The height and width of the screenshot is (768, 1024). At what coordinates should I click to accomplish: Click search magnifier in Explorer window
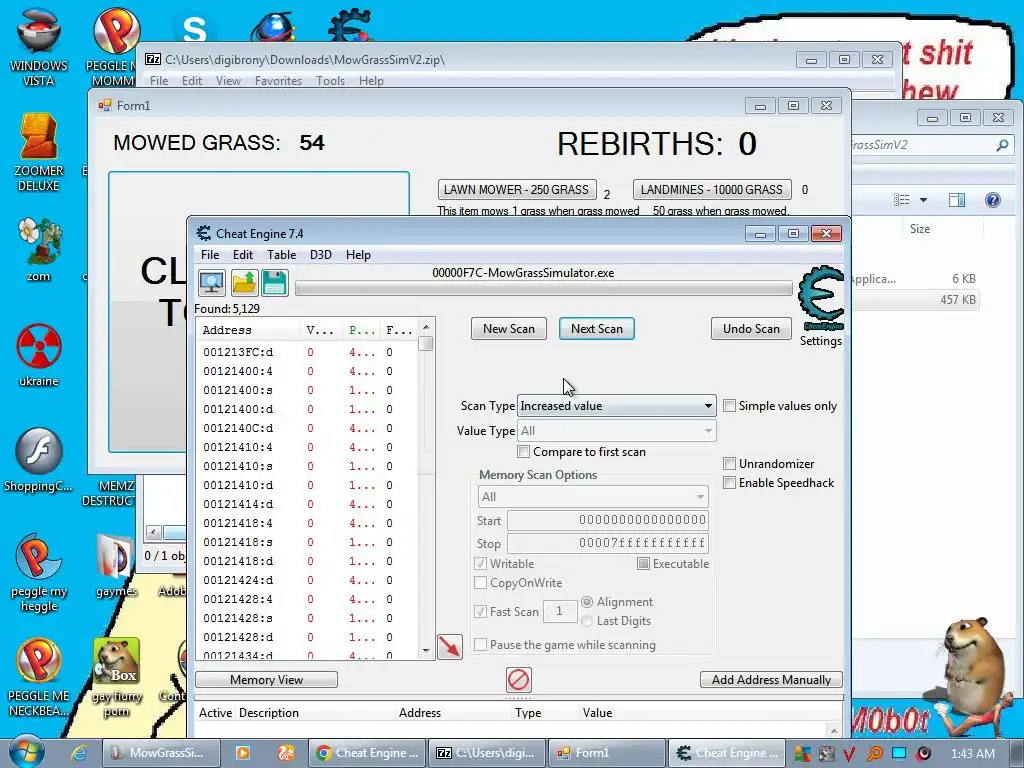point(1002,145)
